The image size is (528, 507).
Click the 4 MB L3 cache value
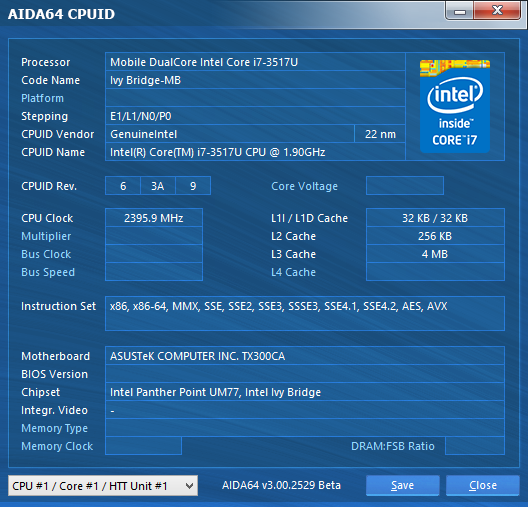point(435,254)
